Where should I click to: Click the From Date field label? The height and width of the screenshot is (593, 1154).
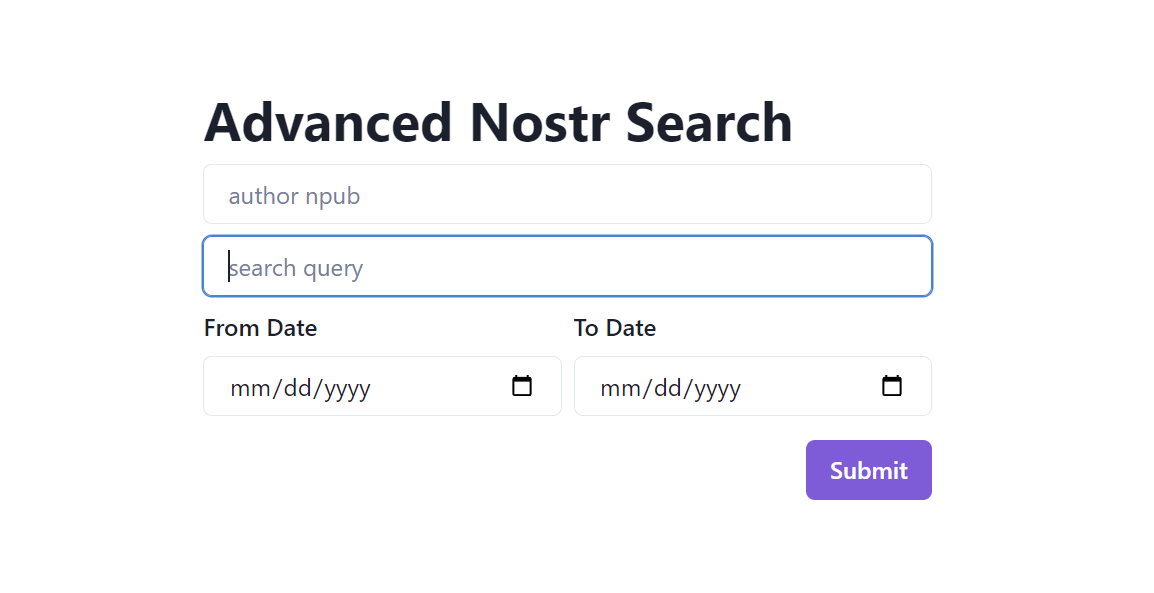click(x=260, y=327)
